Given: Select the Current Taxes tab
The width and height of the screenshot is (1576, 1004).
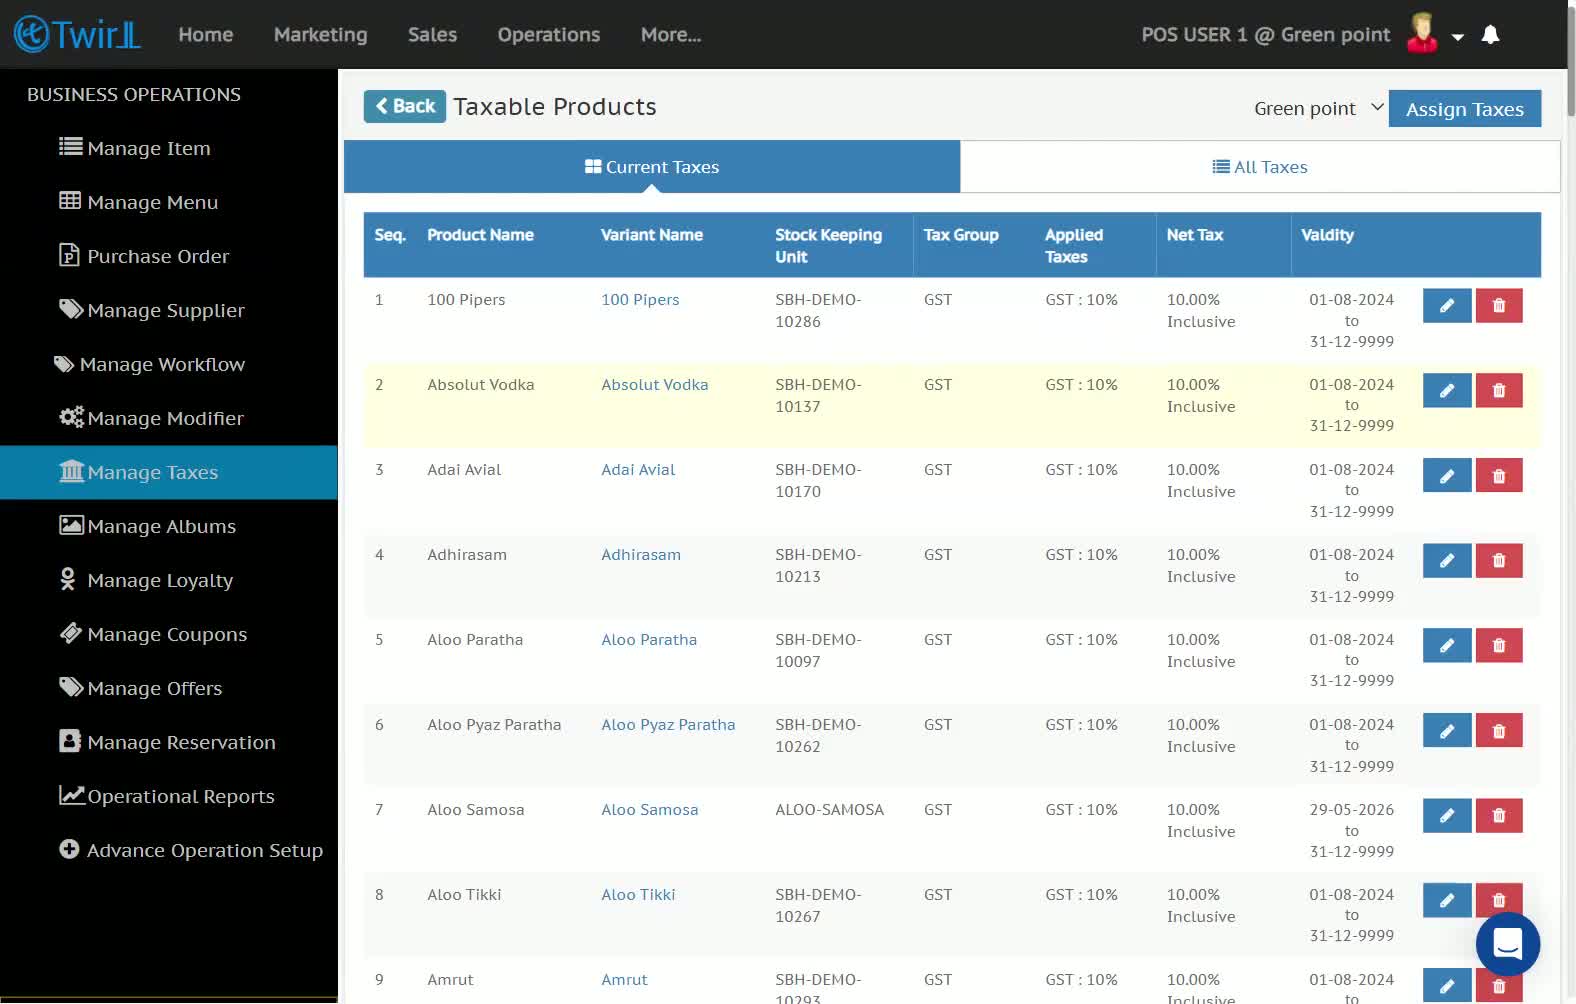Looking at the screenshot, I should (x=652, y=167).
